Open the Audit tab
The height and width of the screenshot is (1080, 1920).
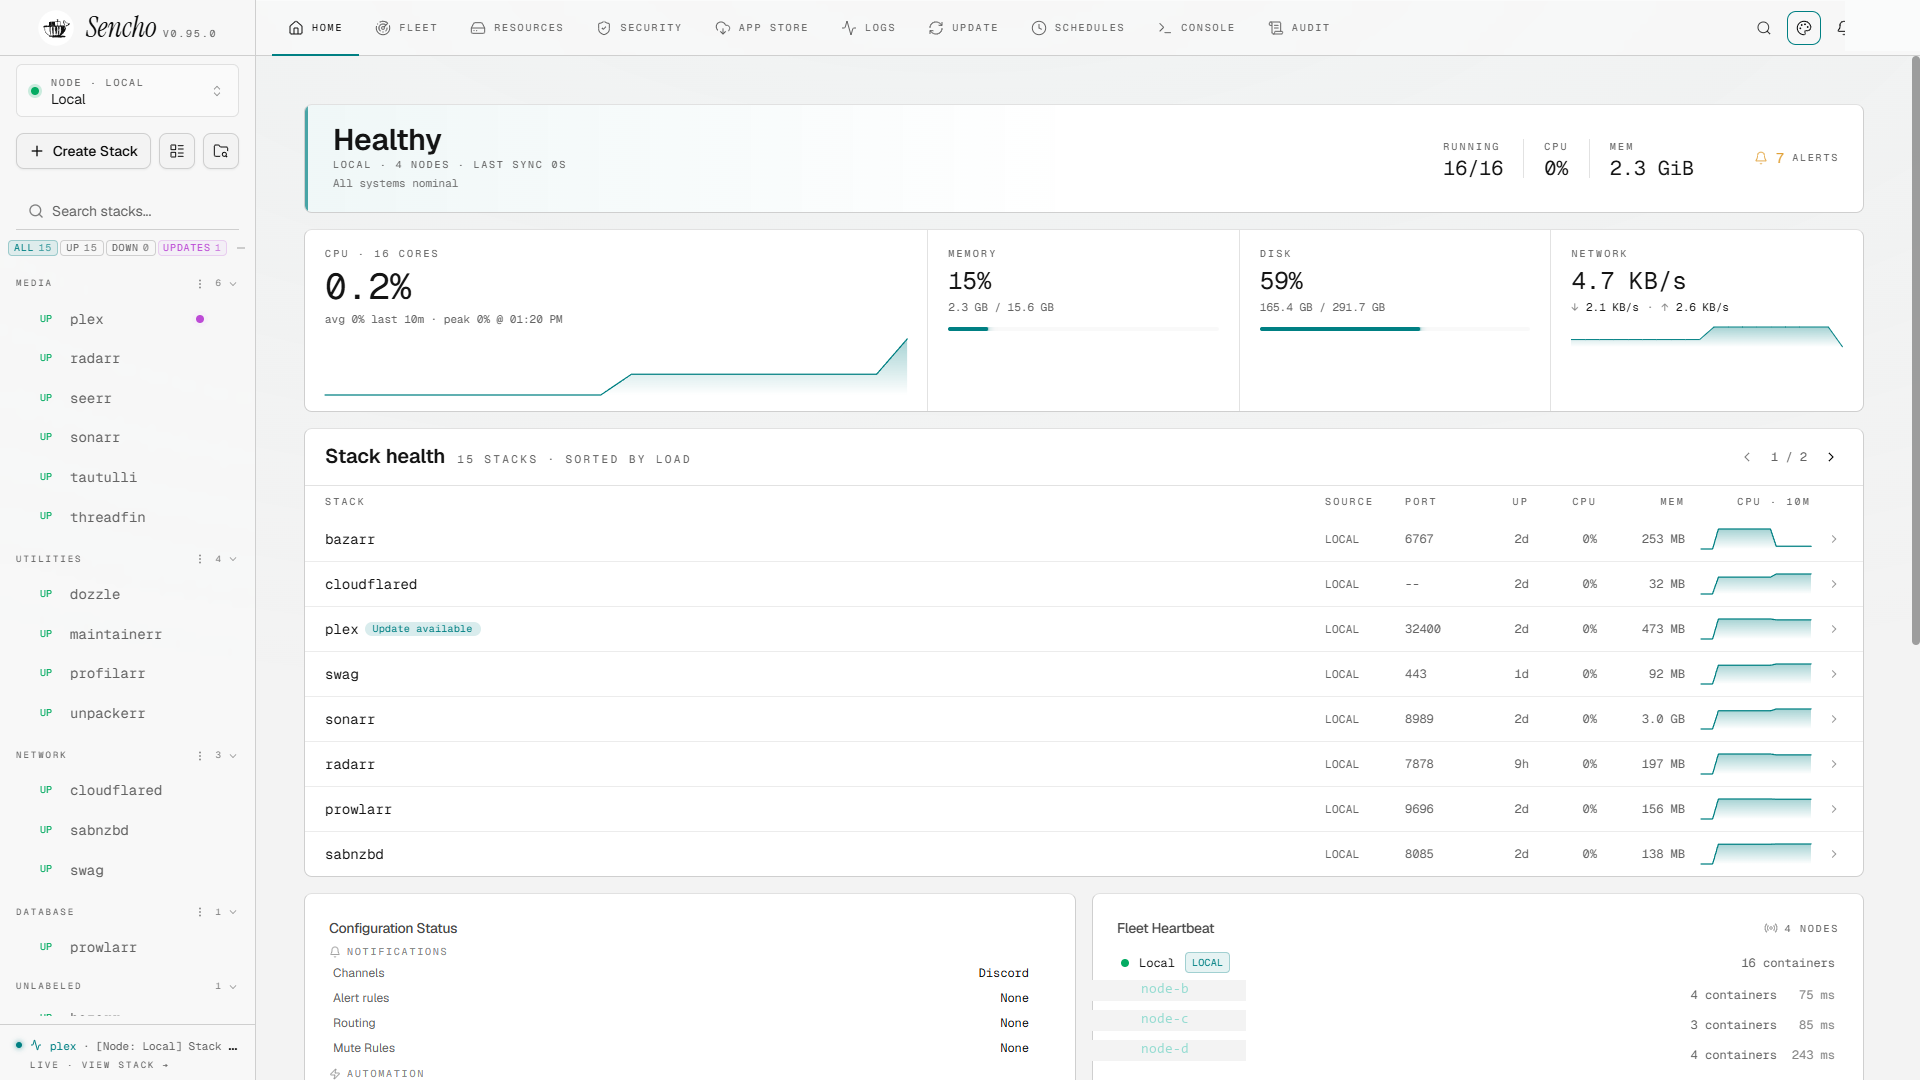pyautogui.click(x=1299, y=28)
